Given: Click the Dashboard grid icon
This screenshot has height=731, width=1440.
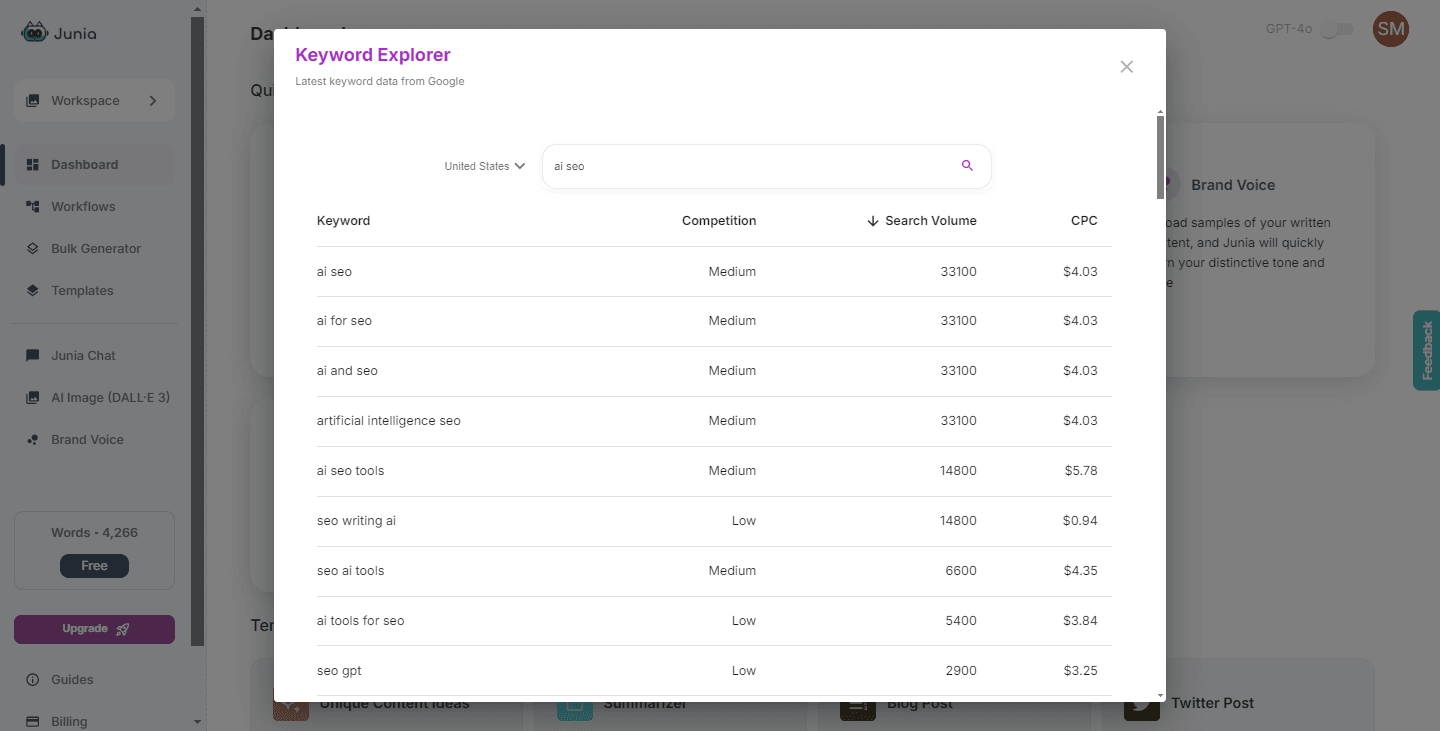Looking at the screenshot, I should pyautogui.click(x=33, y=165).
